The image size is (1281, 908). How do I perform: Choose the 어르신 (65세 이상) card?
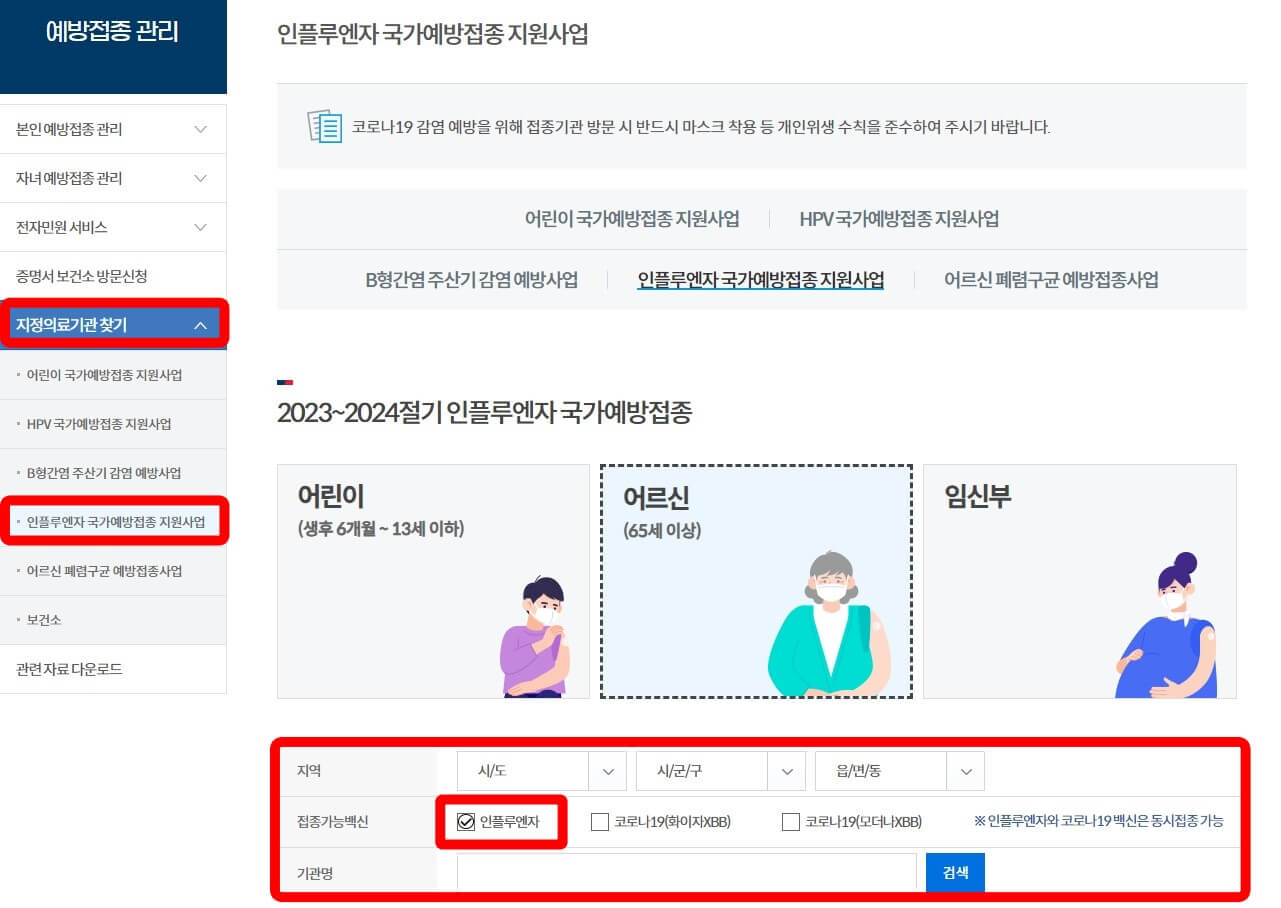tap(756, 581)
